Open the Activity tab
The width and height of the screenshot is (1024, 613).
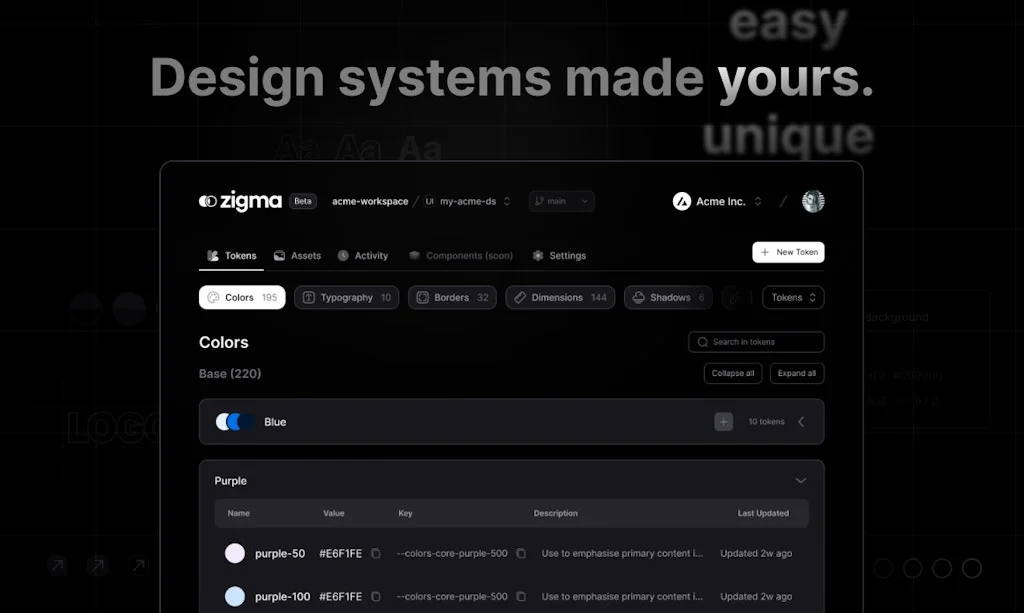363,255
